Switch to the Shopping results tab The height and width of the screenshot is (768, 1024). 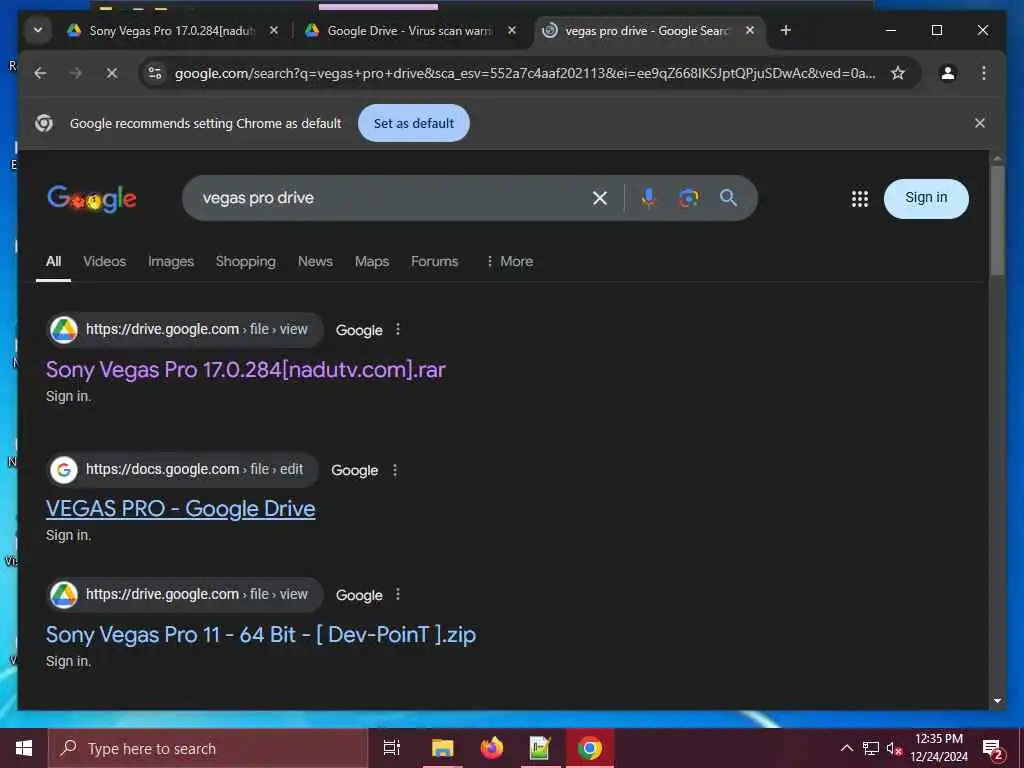(x=246, y=261)
